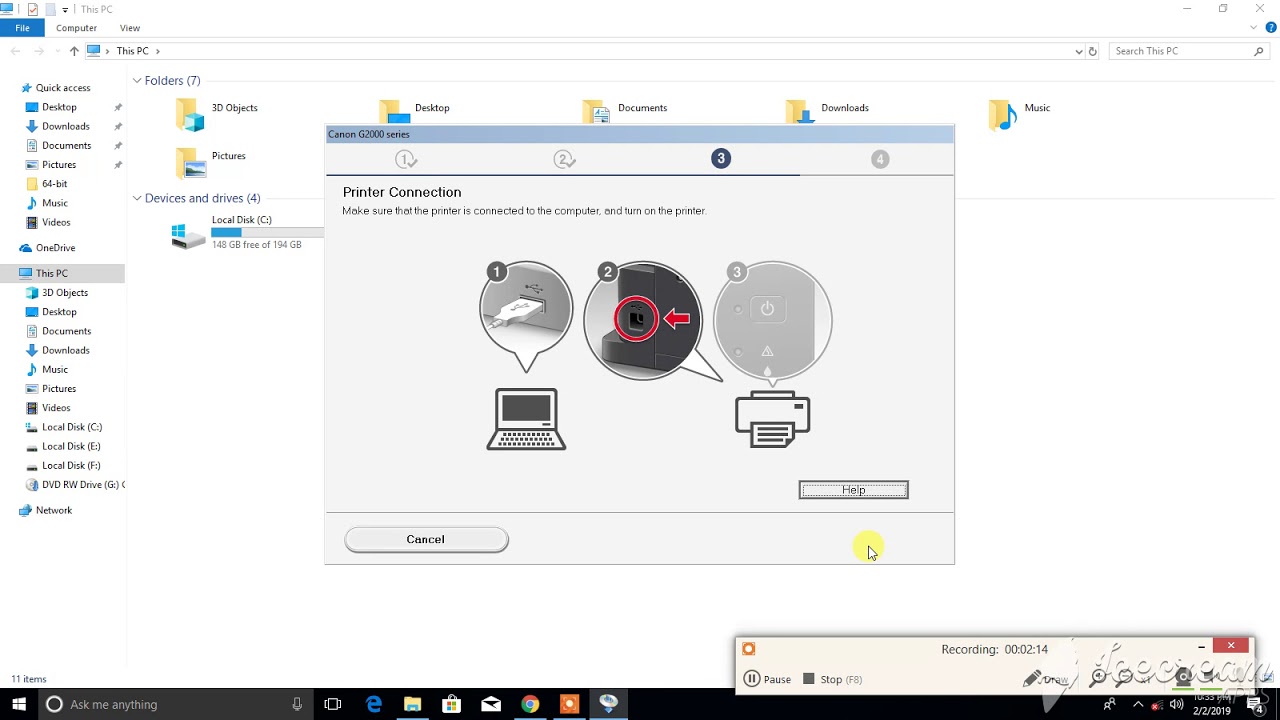Viewport: 1280px width, 720px height.
Task: Click the breadcrumb chevron after This PC
Action: (x=158, y=51)
